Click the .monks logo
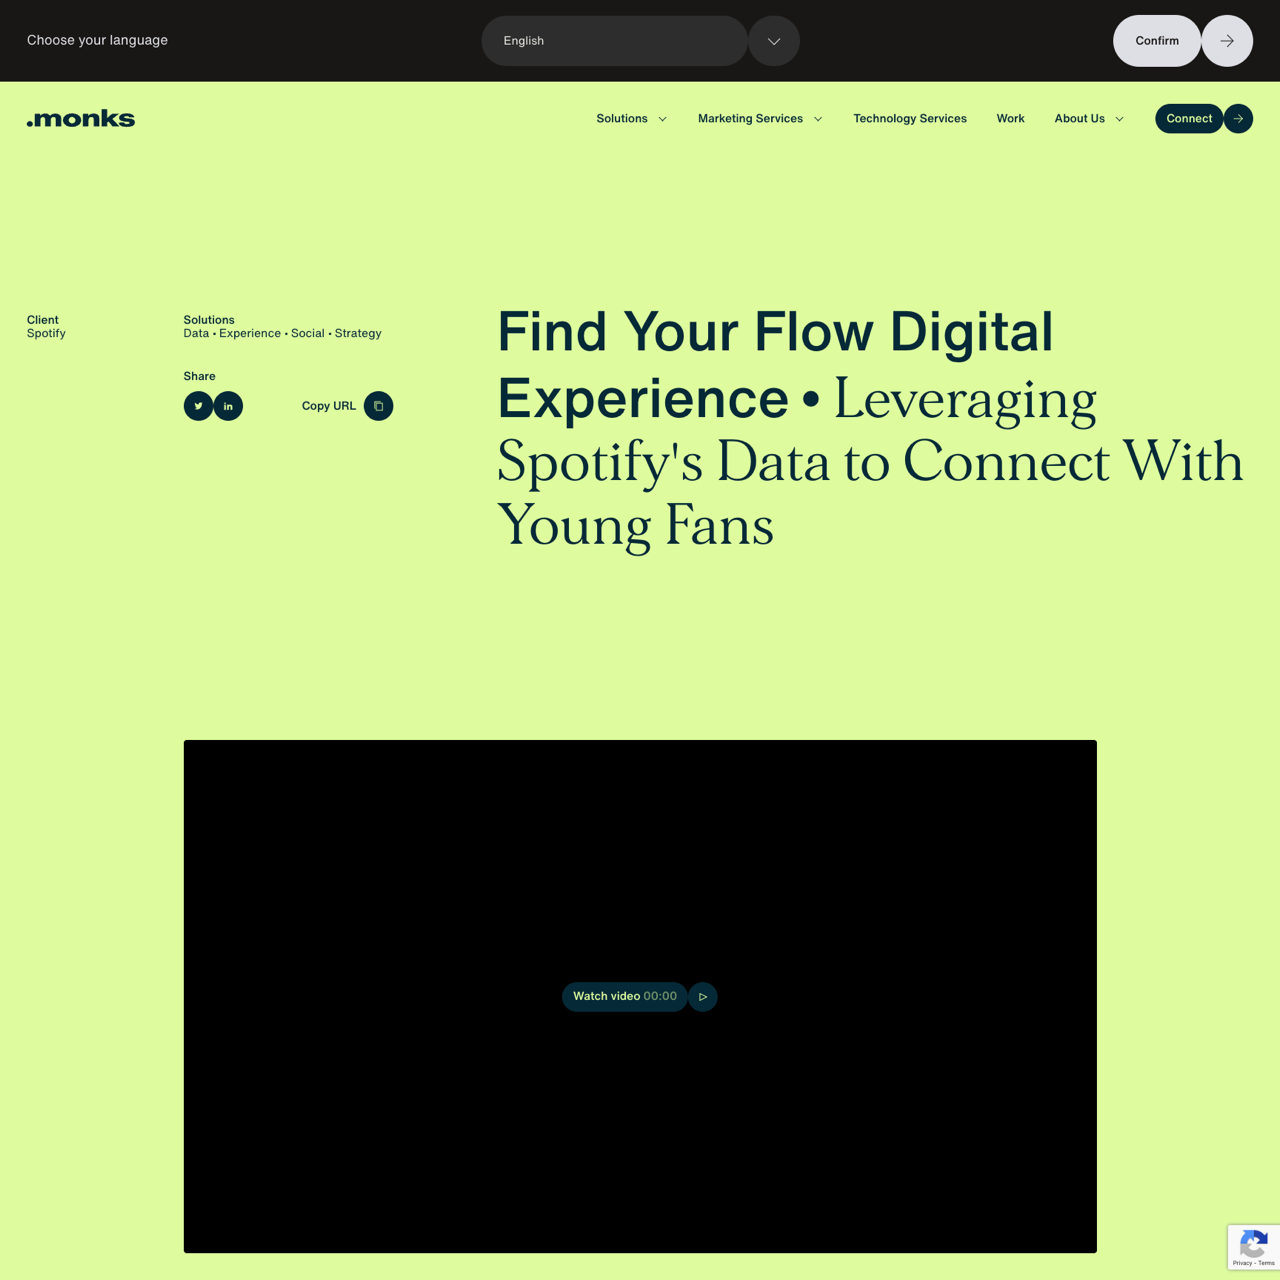Image resolution: width=1280 pixels, height=1280 pixels. pos(81,119)
